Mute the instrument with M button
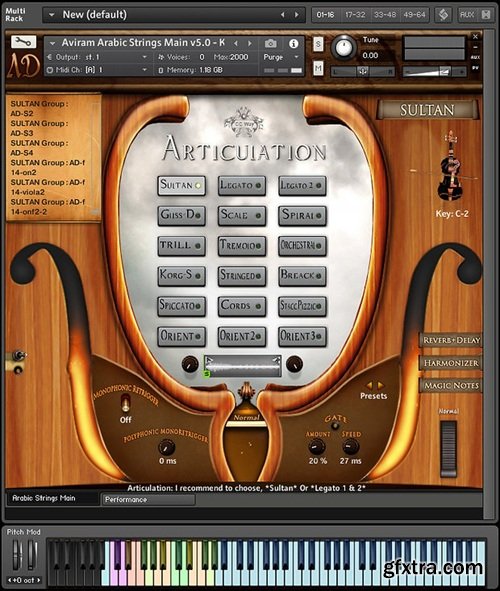 pyautogui.click(x=318, y=68)
